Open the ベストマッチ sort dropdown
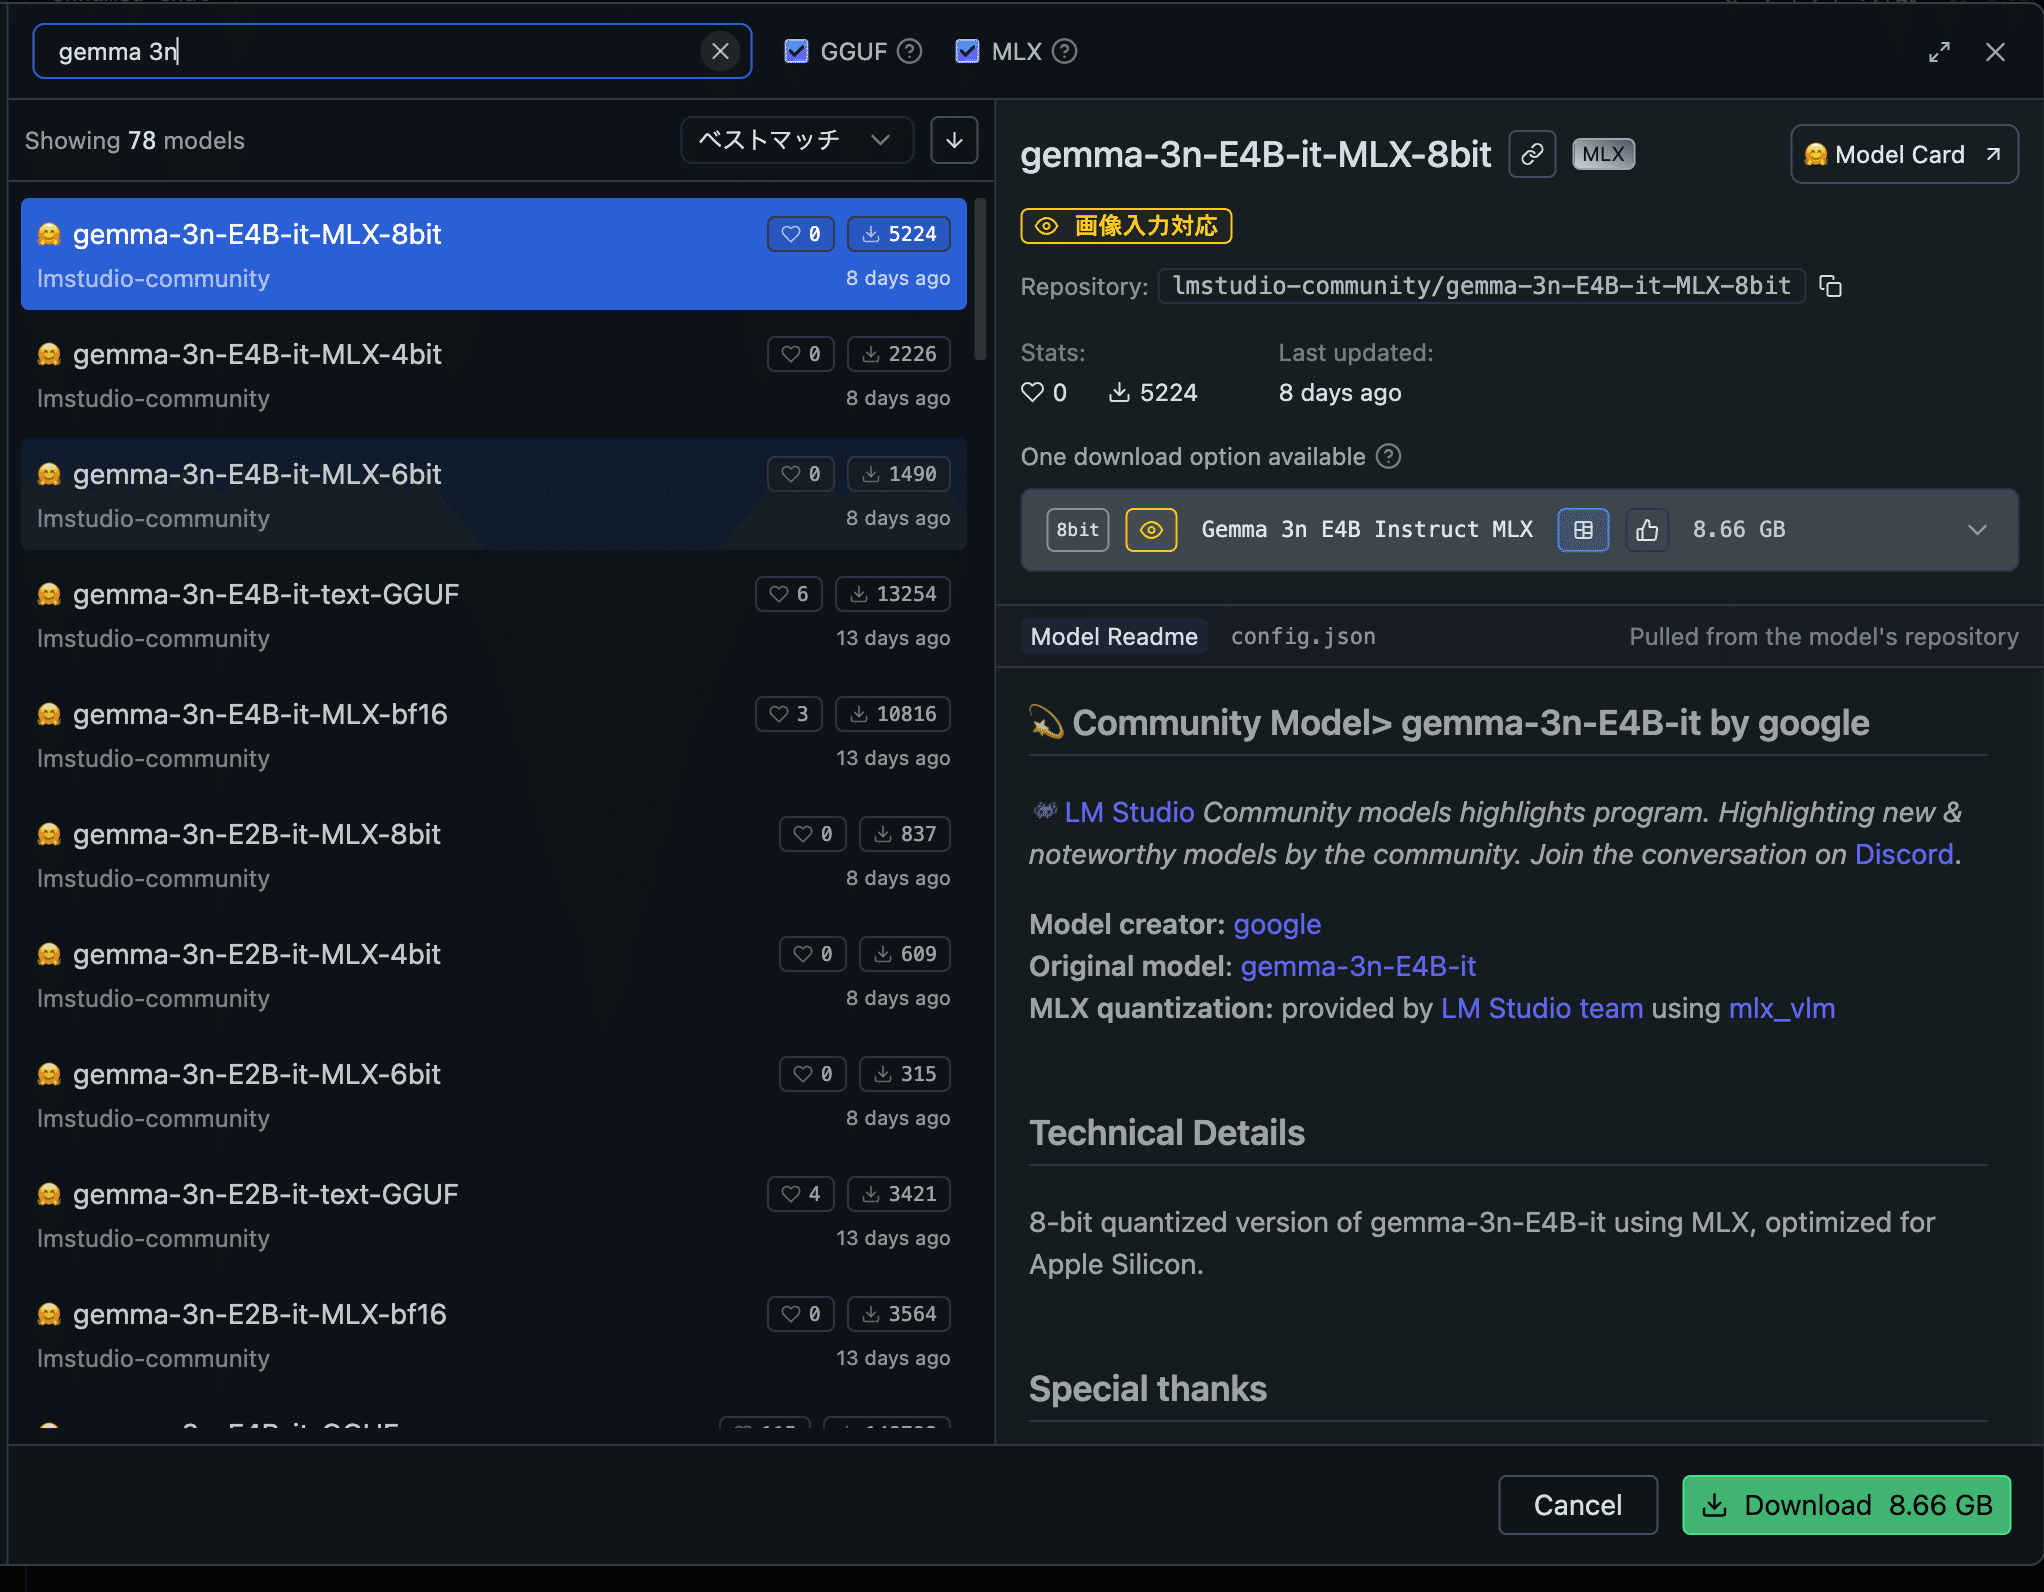The width and height of the screenshot is (2044, 1592). click(796, 140)
